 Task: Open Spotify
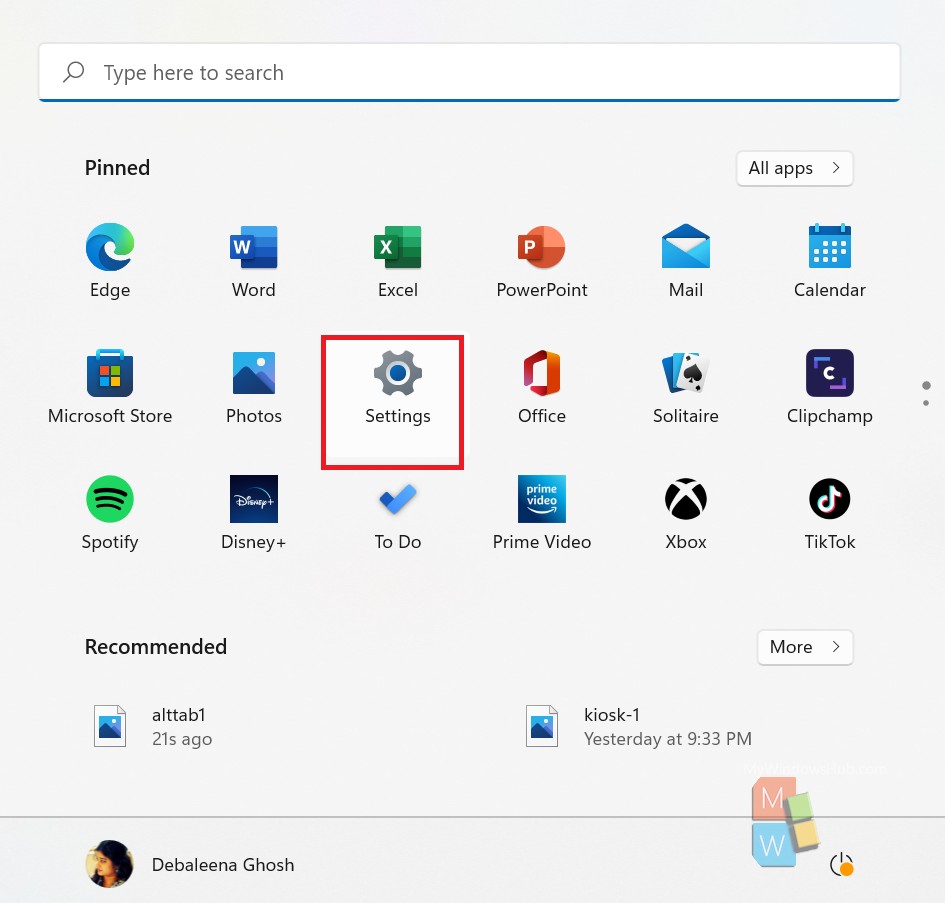(110, 513)
